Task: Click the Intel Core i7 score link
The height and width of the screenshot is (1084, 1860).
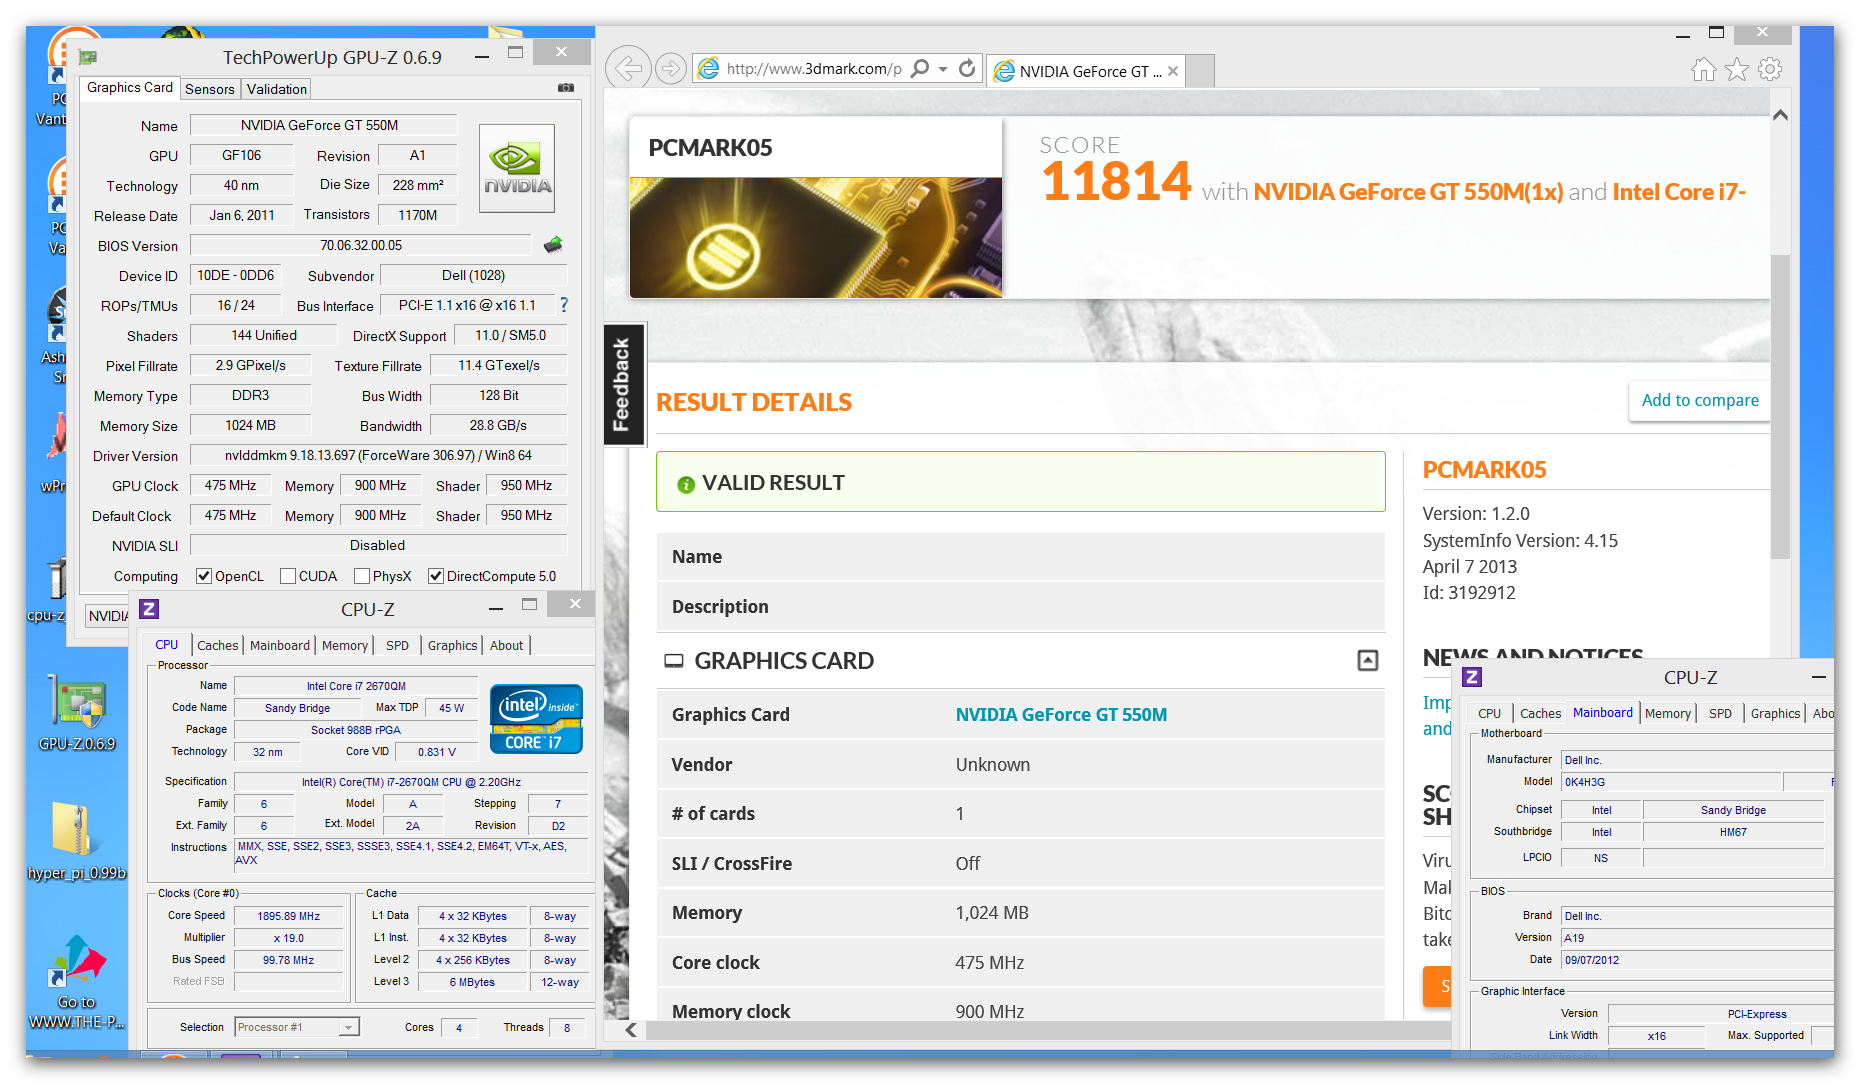Action: (1679, 192)
